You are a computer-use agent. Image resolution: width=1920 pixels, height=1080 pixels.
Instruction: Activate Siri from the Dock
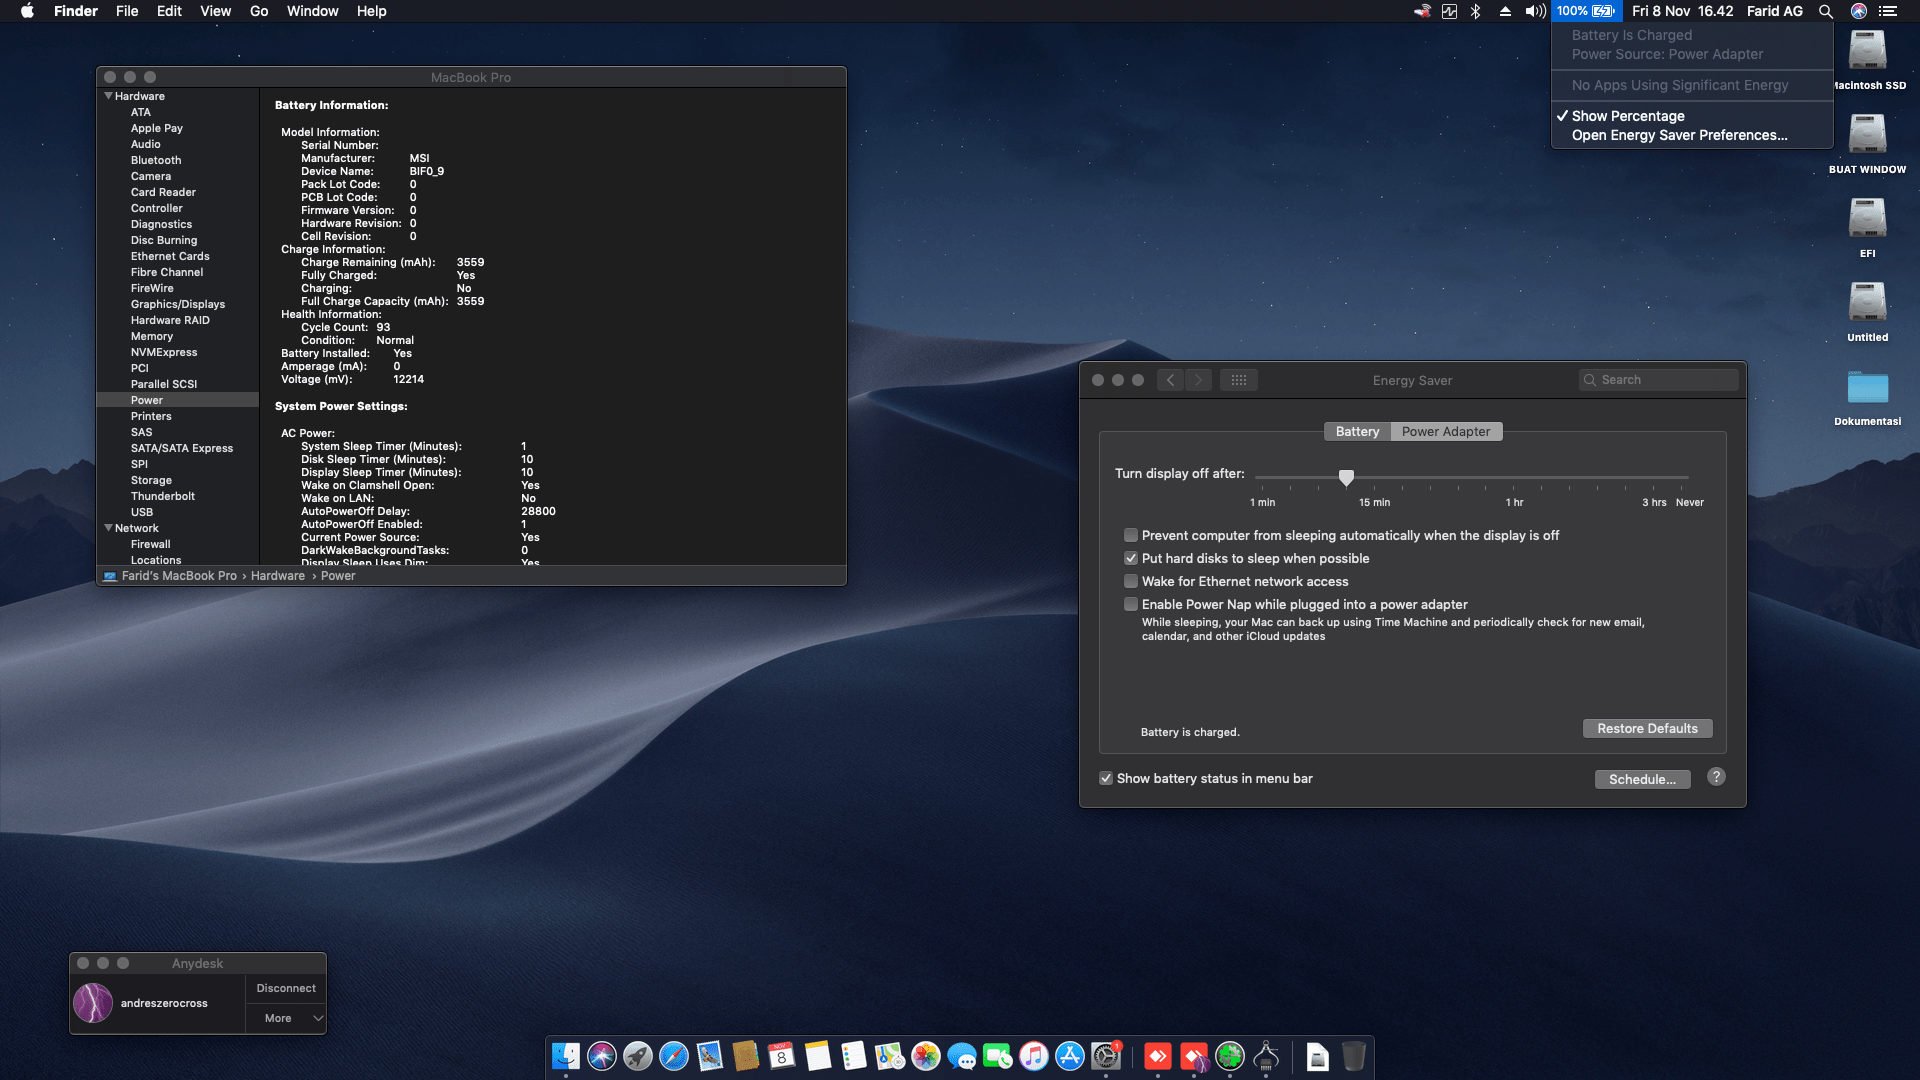(602, 1057)
